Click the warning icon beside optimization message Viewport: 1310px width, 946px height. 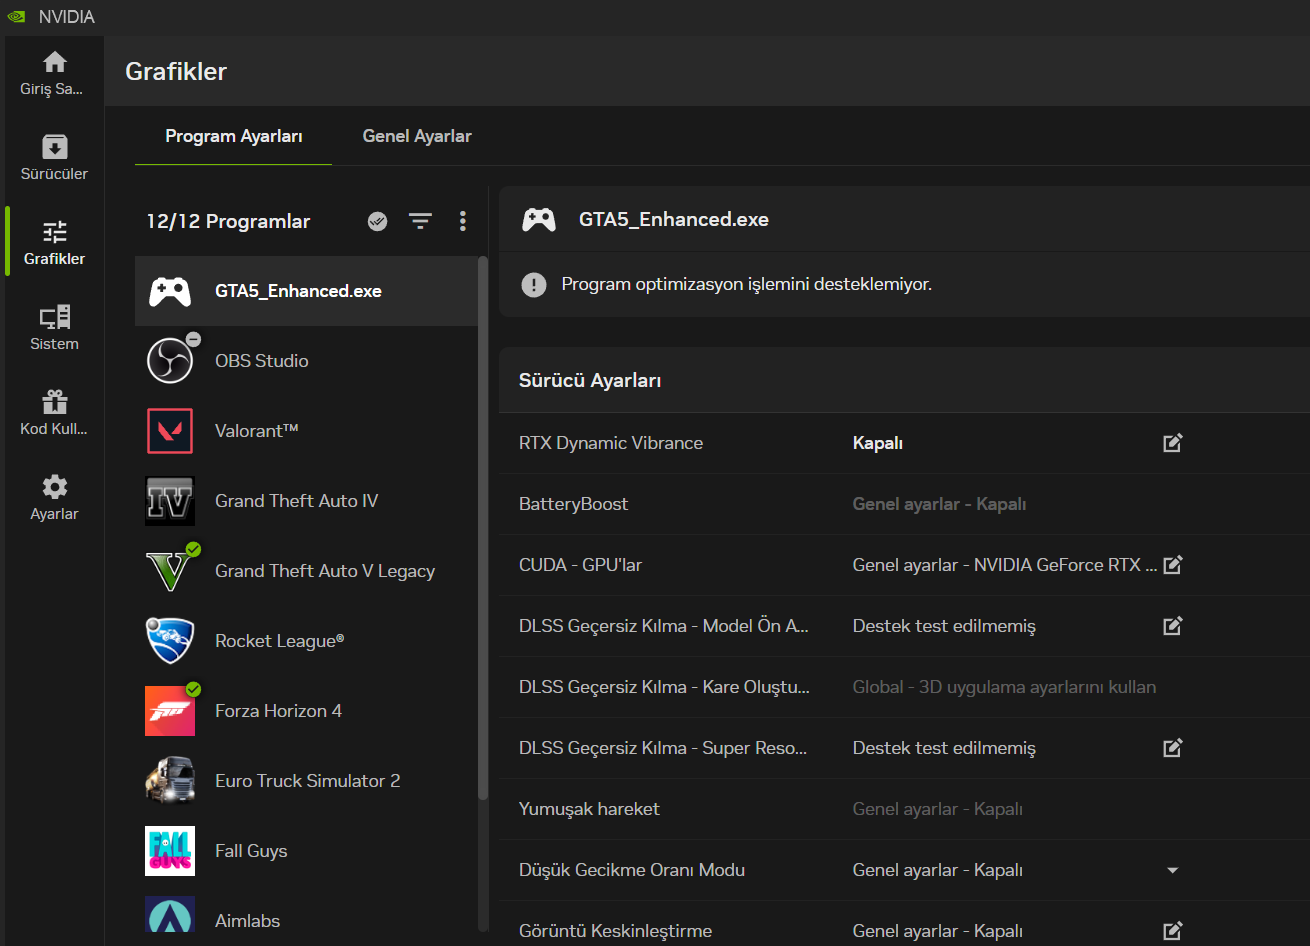coord(534,285)
